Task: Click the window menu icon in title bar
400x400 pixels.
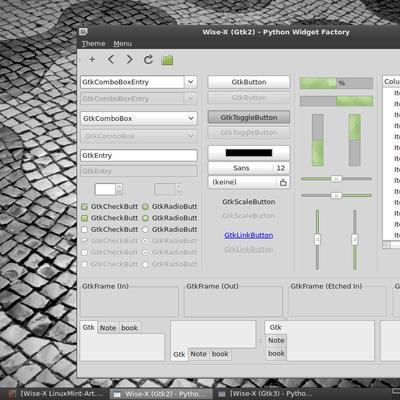Action: pos(83,32)
